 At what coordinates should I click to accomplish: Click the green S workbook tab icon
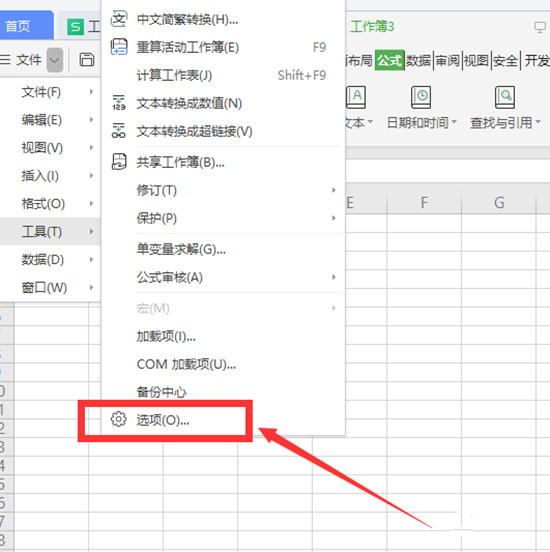click(x=75, y=27)
